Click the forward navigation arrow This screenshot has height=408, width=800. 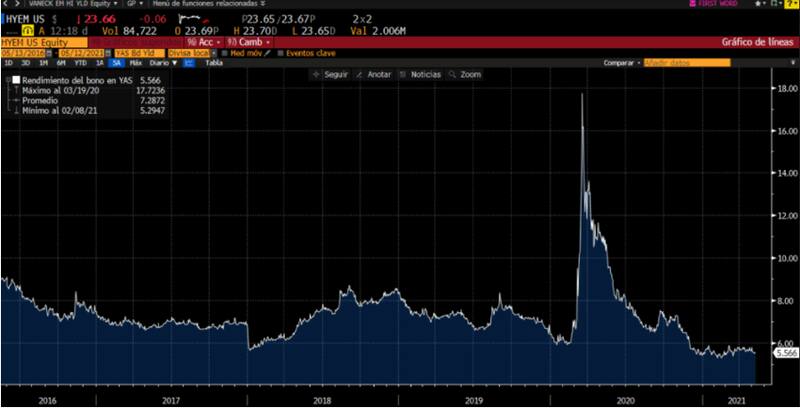[x=16, y=4]
